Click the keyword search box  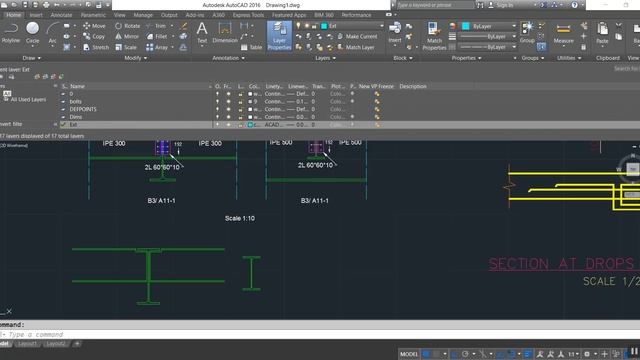tap(436, 5)
